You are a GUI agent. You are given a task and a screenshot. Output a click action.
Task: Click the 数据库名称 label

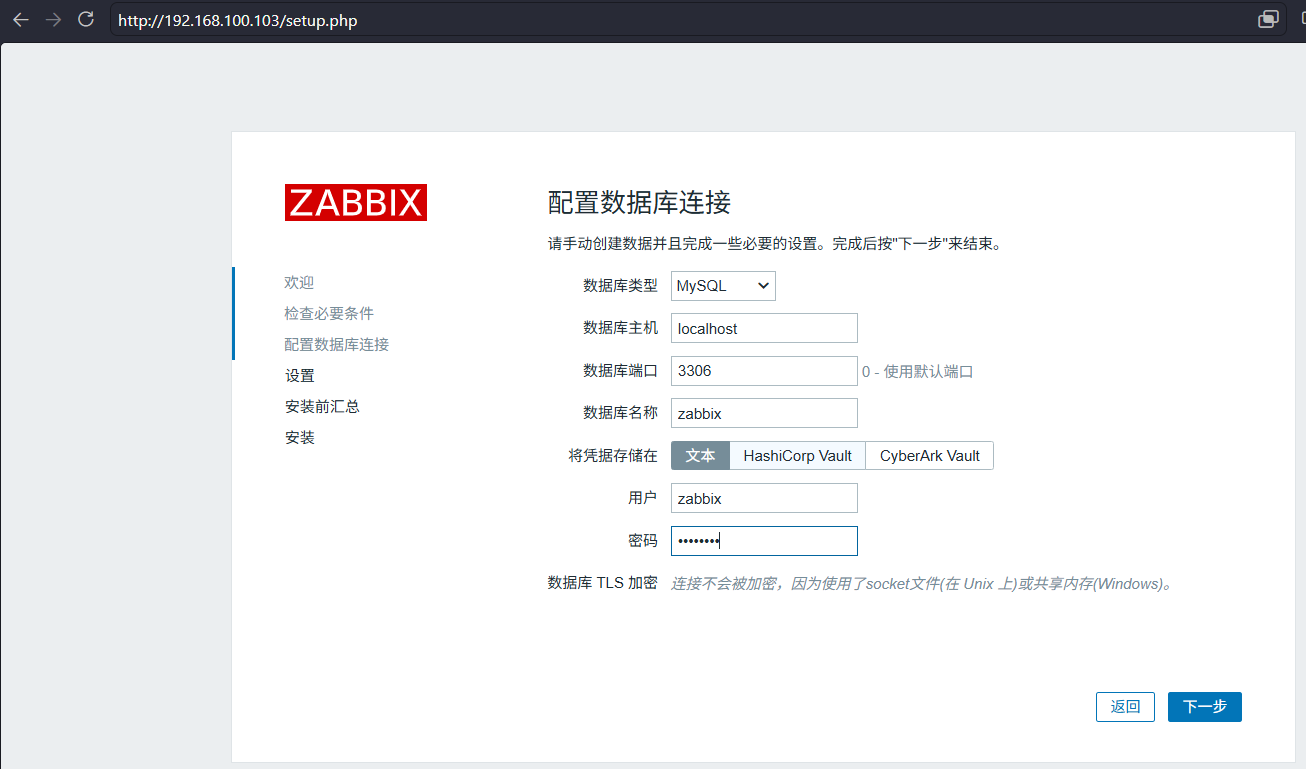pyautogui.click(x=620, y=413)
